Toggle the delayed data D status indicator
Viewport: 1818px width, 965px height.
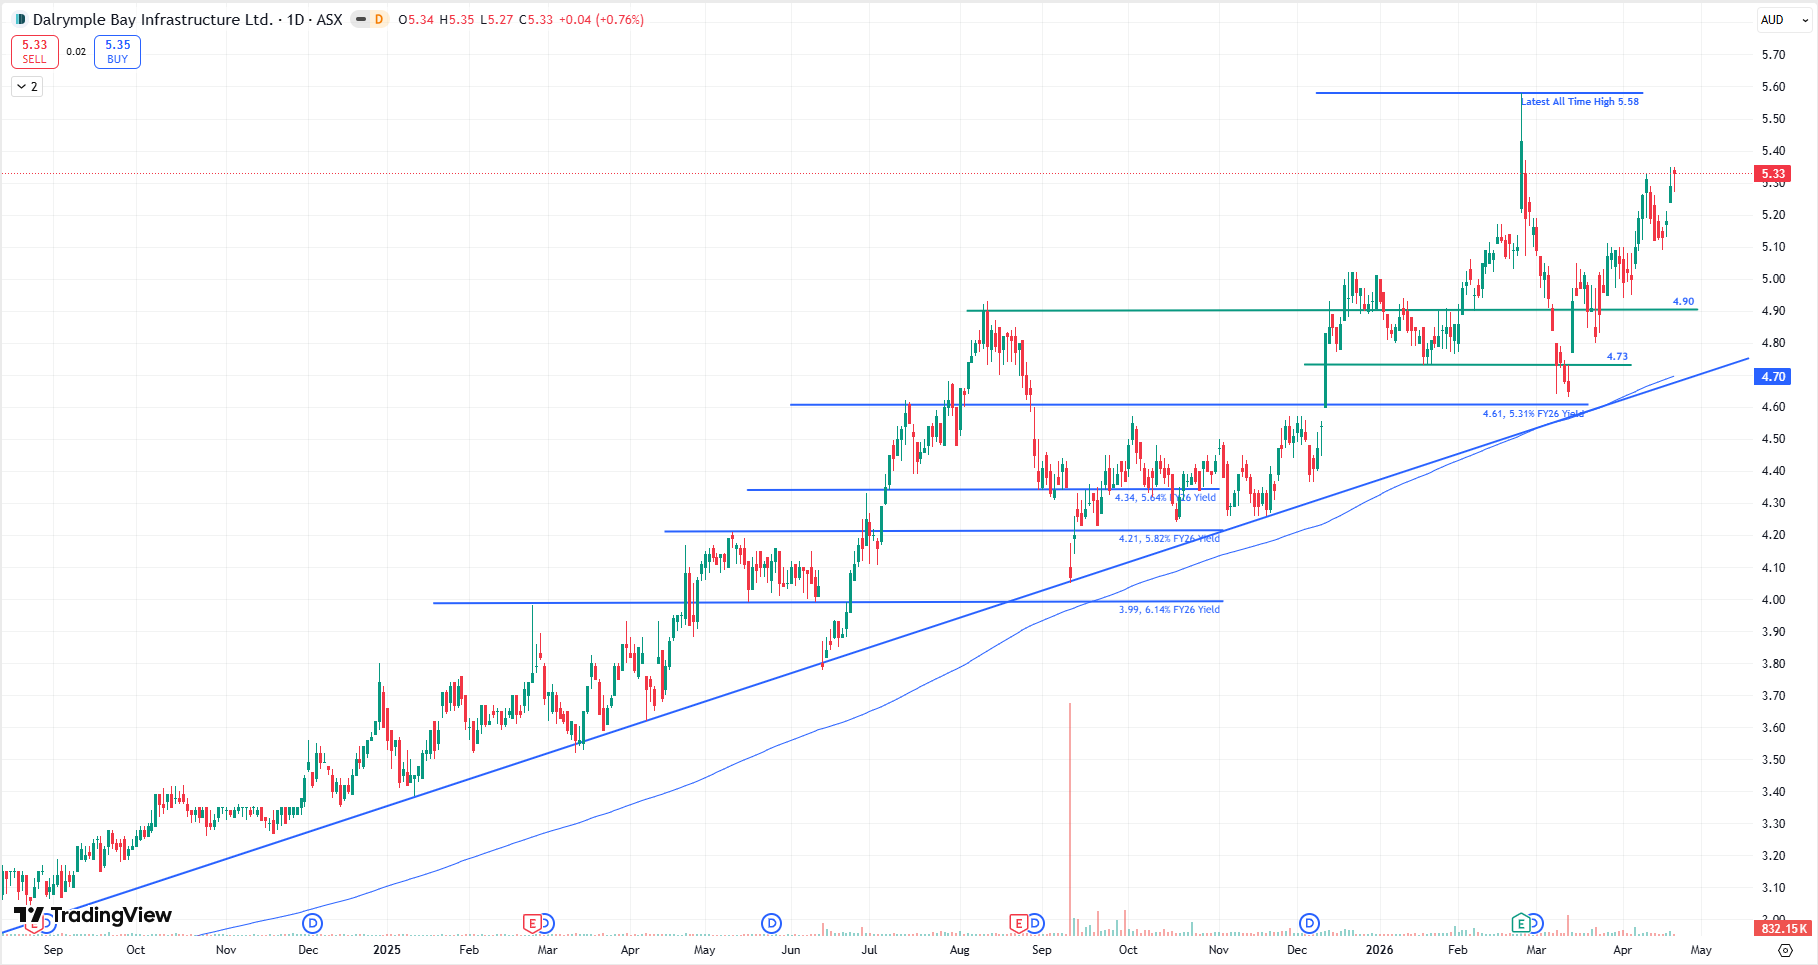tap(379, 19)
